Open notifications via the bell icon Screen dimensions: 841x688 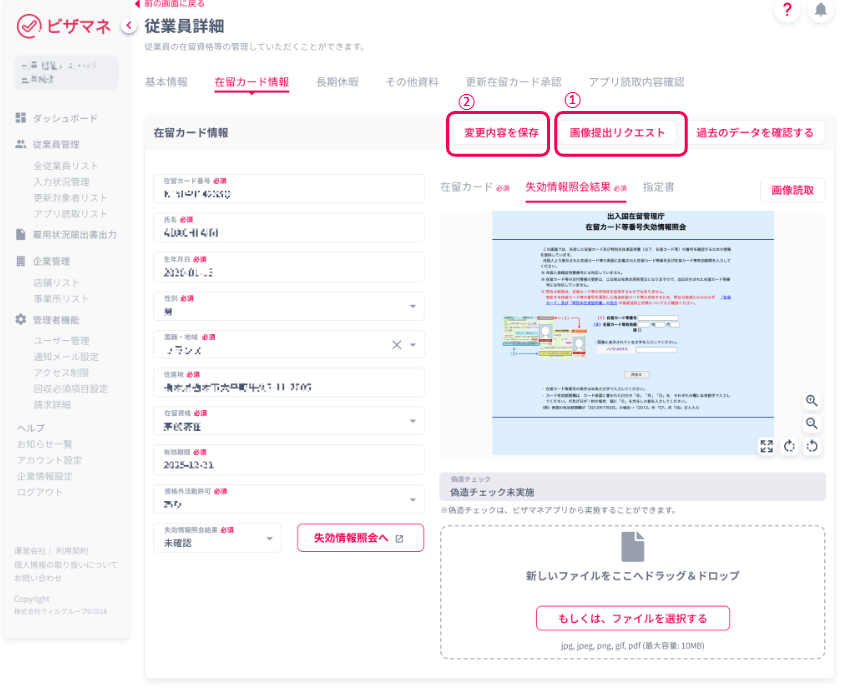[820, 10]
